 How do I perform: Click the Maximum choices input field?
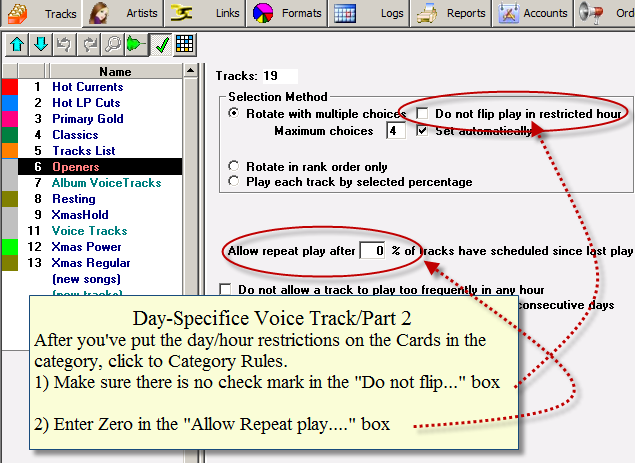coord(396,131)
